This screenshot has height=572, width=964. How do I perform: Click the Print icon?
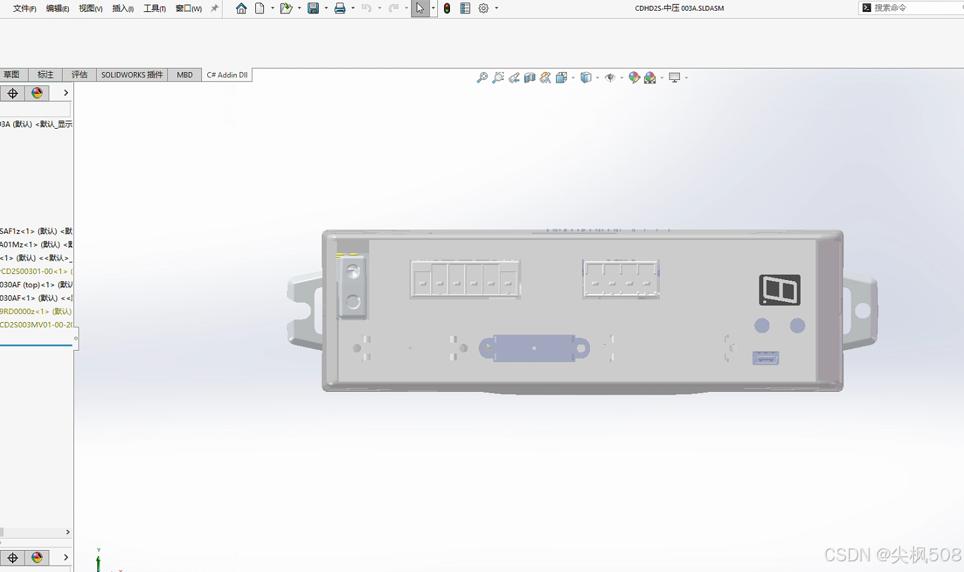pyautogui.click(x=339, y=8)
